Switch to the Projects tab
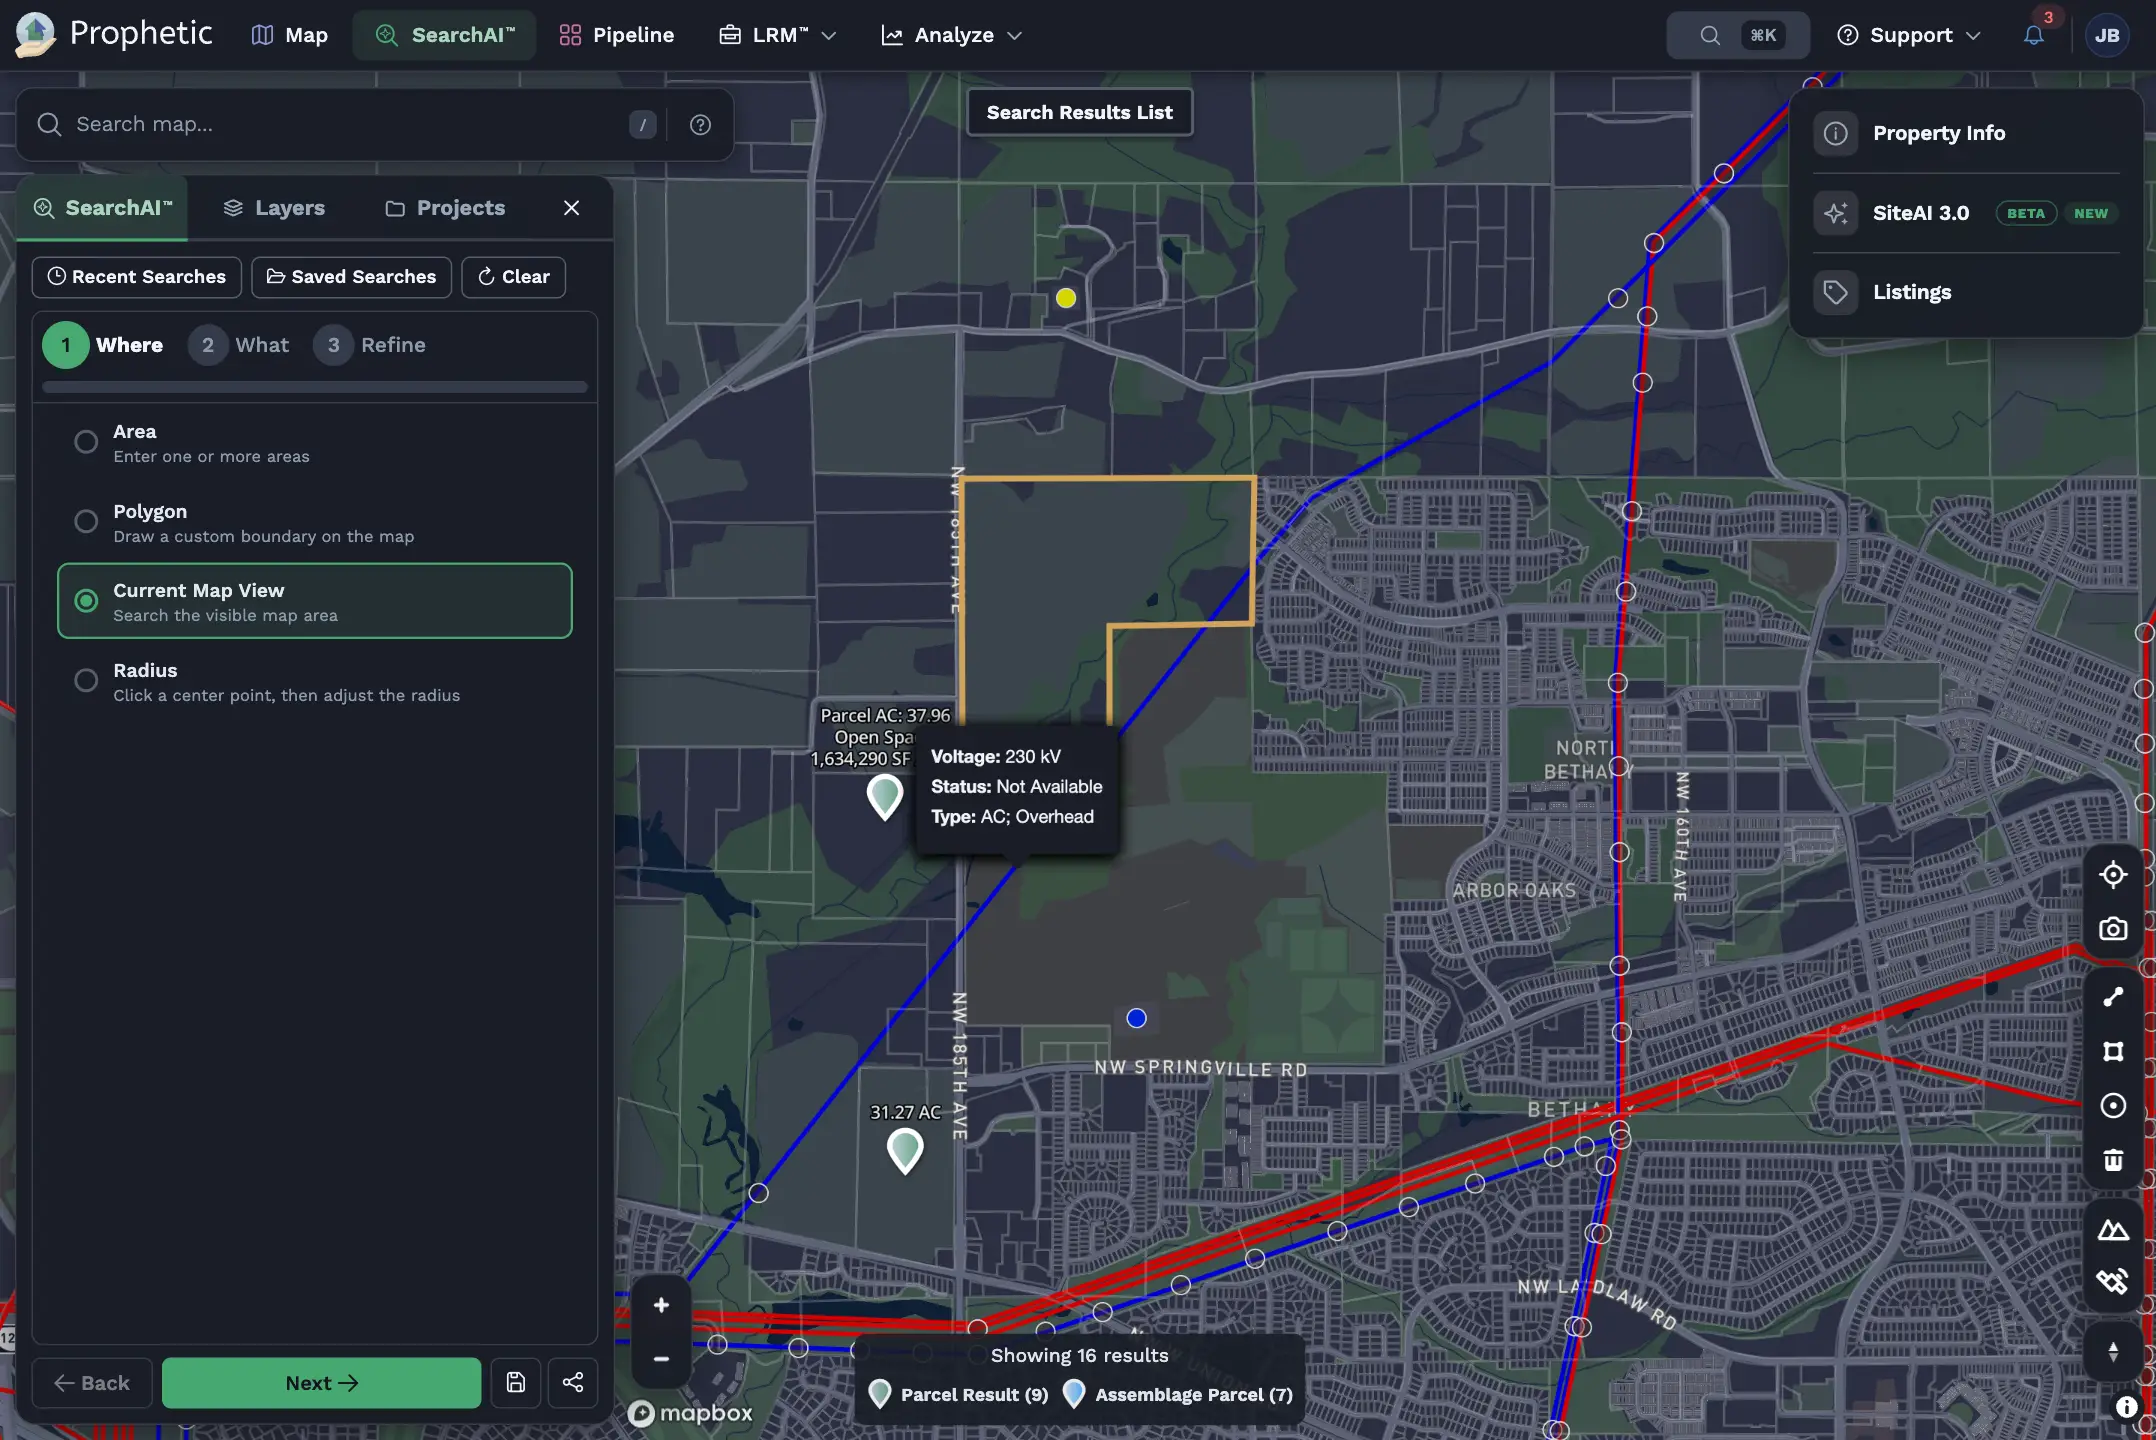The width and height of the screenshot is (2156, 1440). pos(445,208)
